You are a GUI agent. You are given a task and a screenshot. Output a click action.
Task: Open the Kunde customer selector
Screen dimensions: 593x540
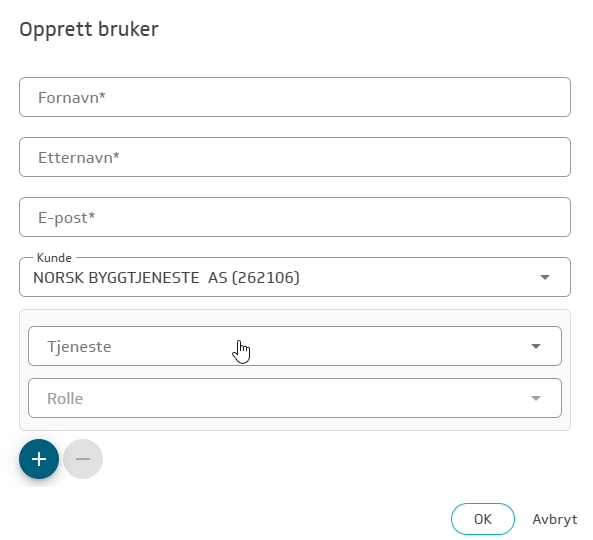[x=295, y=277]
